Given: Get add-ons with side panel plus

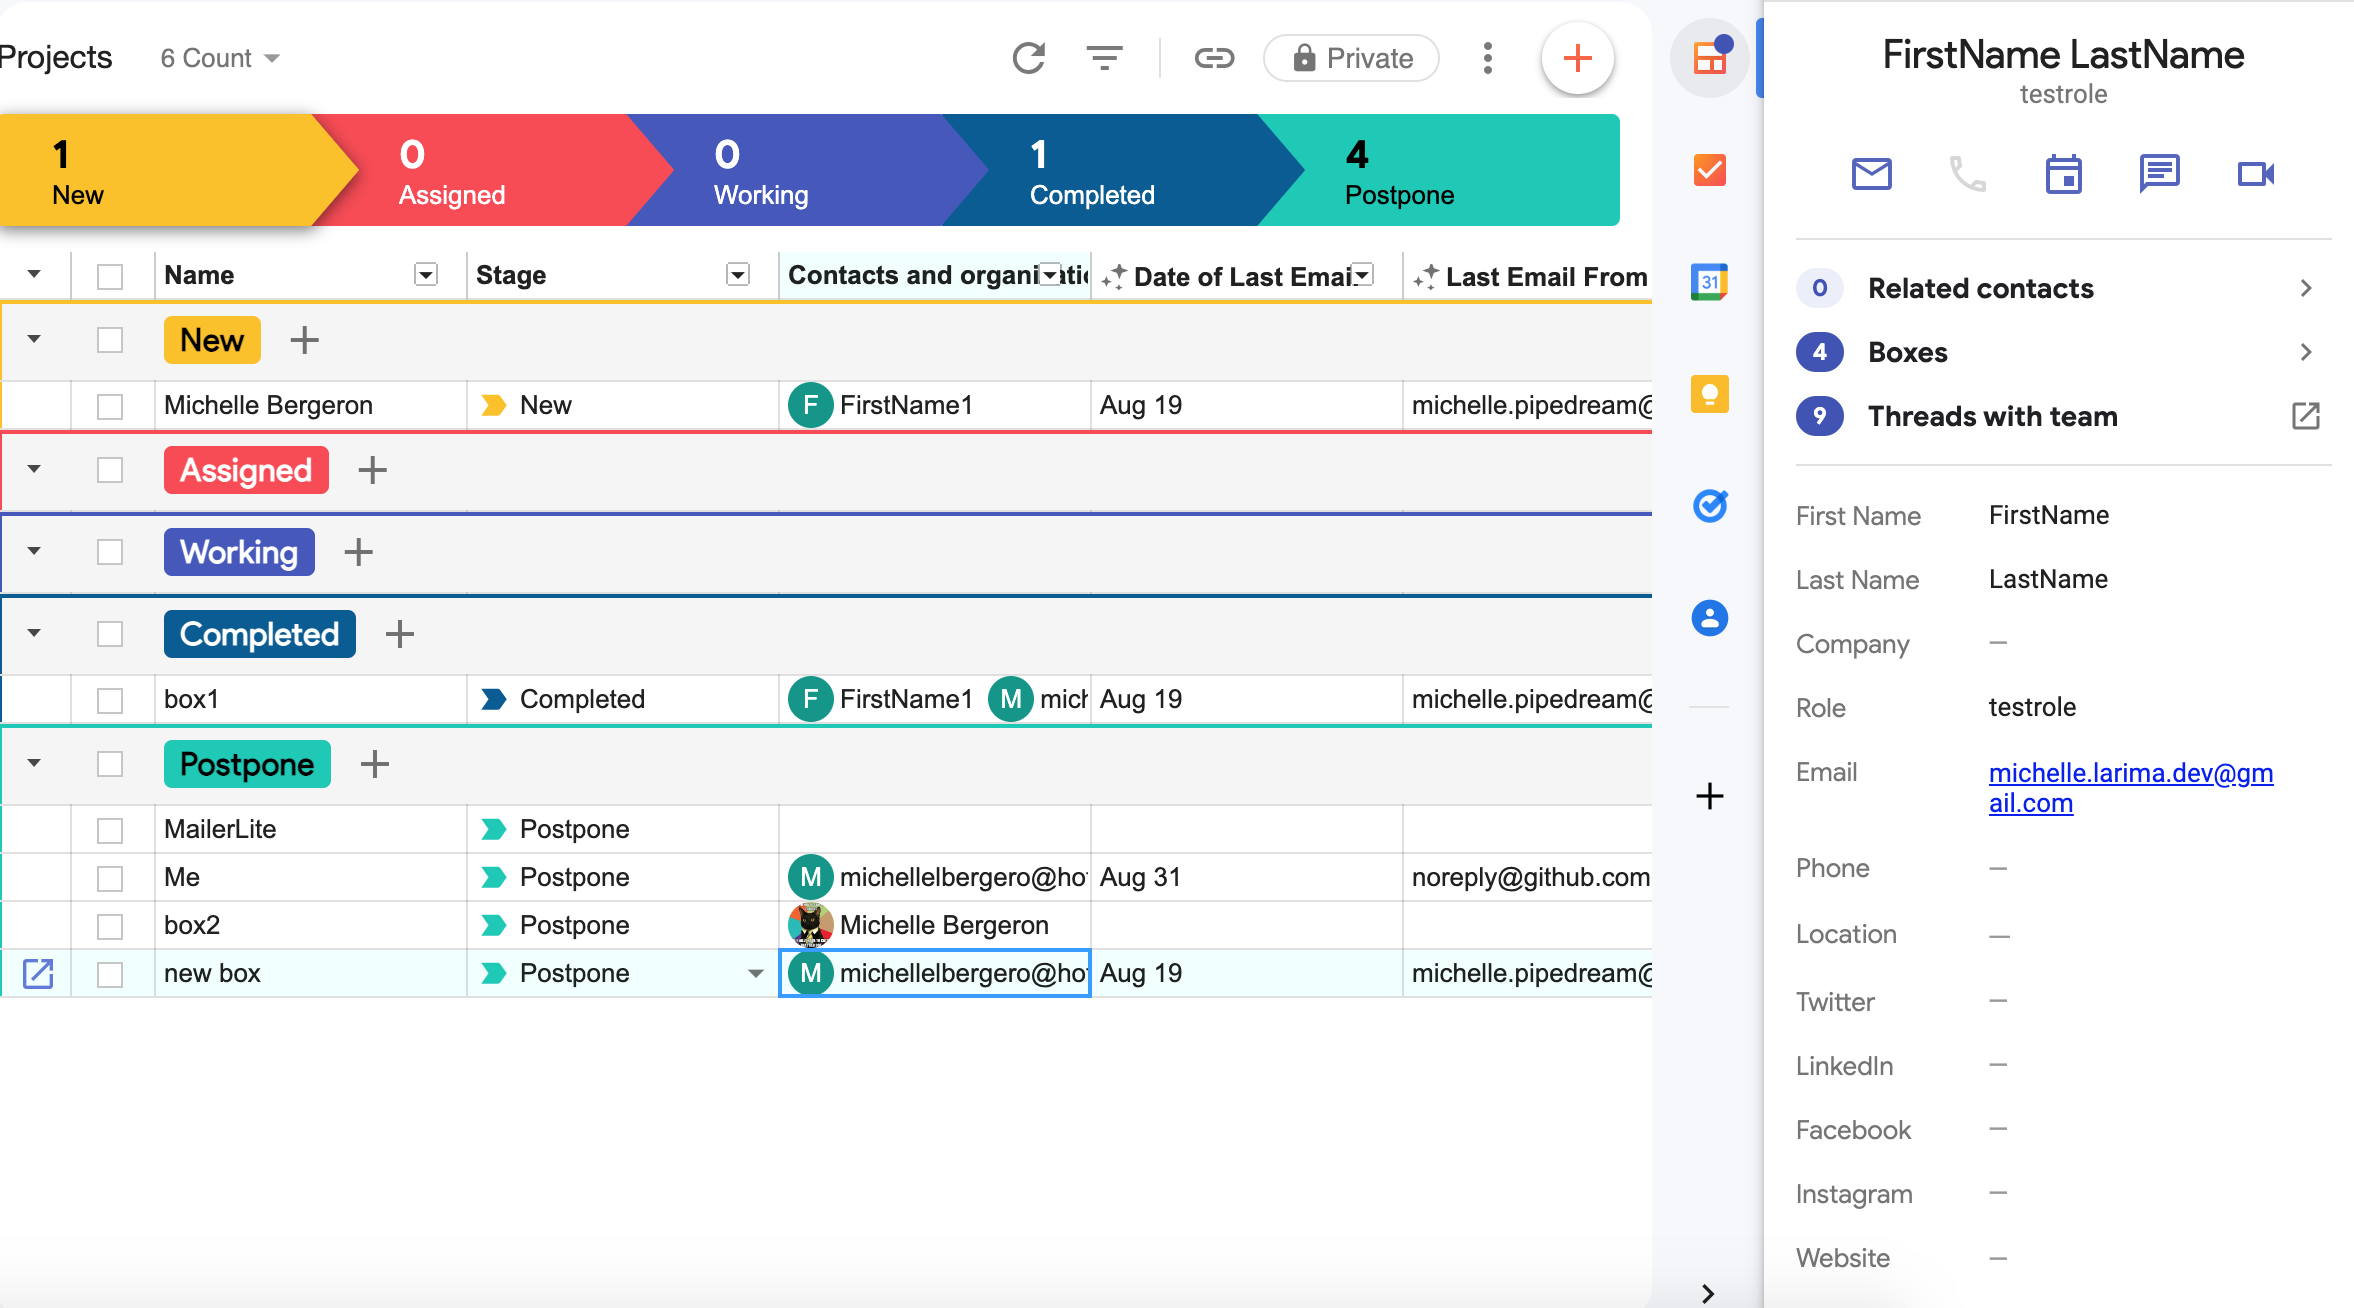Looking at the screenshot, I should coord(1710,796).
